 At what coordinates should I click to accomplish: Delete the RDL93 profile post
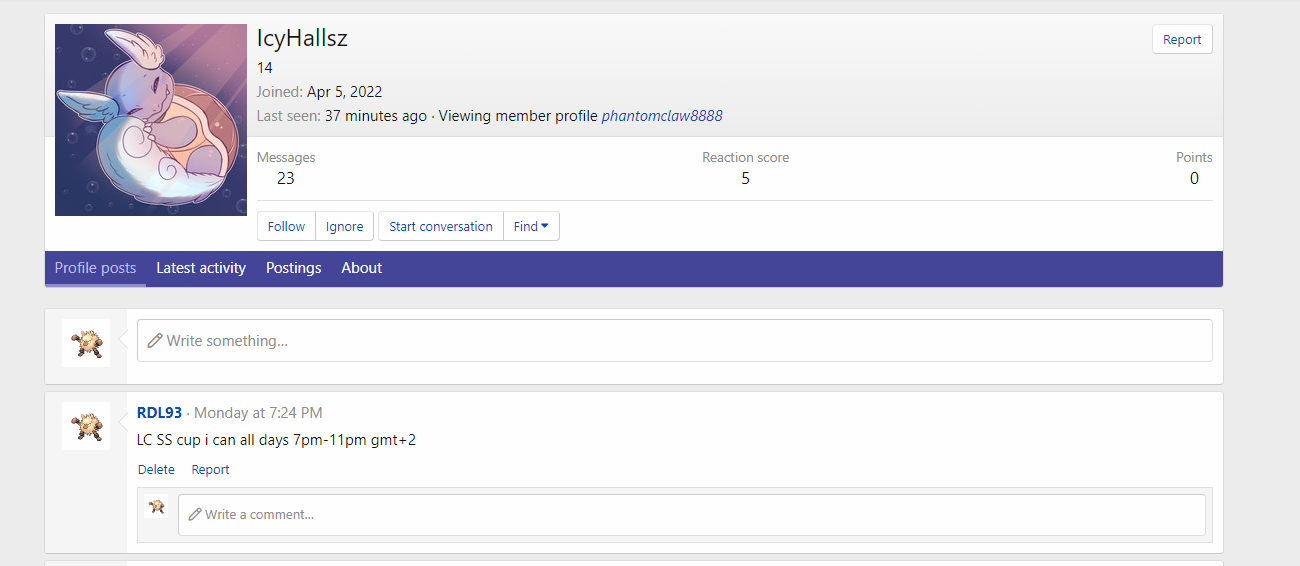click(x=156, y=470)
